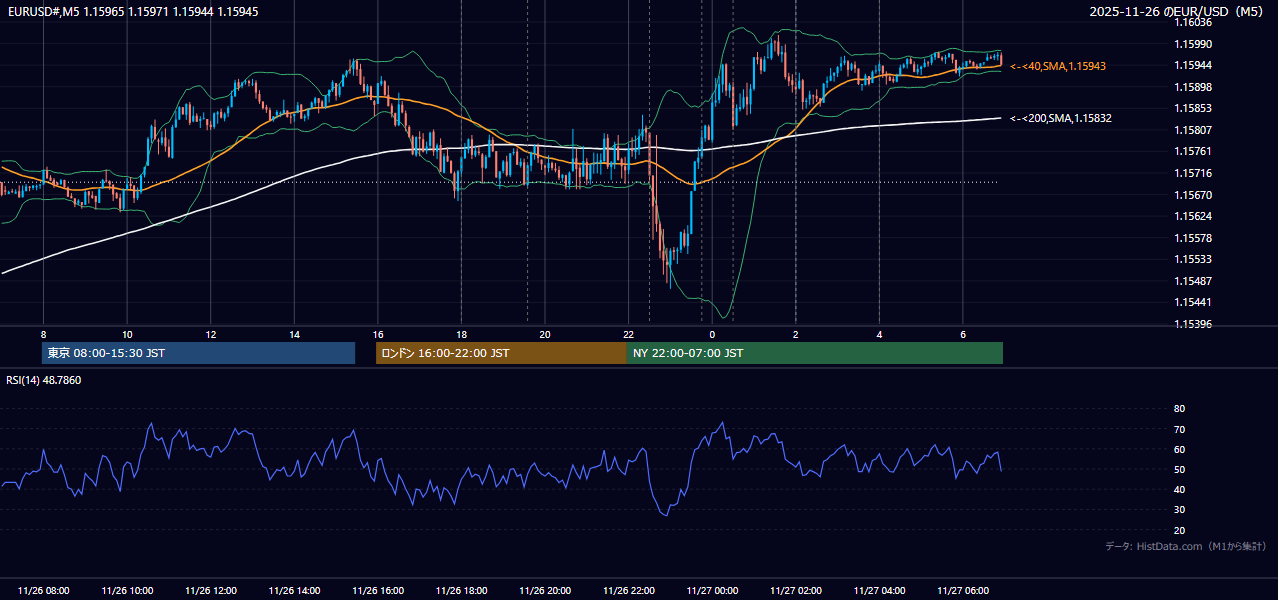The height and width of the screenshot is (600, 1278).
Task: Click the bottom time label 11/26 12:00
Action: pyautogui.click(x=211, y=591)
